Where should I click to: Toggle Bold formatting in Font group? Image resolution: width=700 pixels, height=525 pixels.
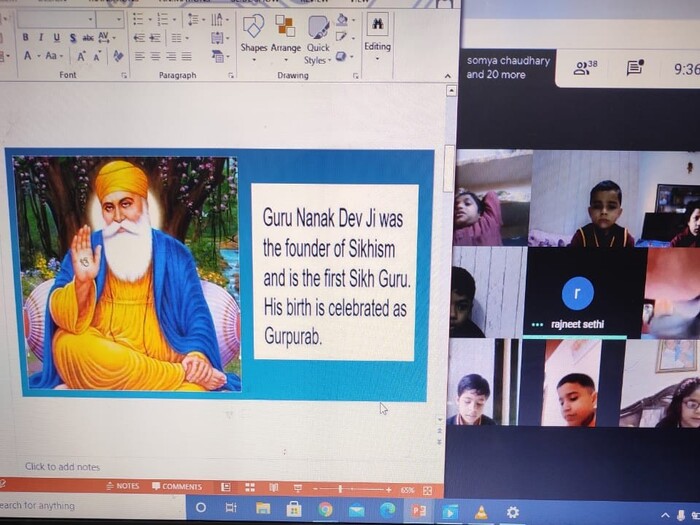pyautogui.click(x=25, y=38)
